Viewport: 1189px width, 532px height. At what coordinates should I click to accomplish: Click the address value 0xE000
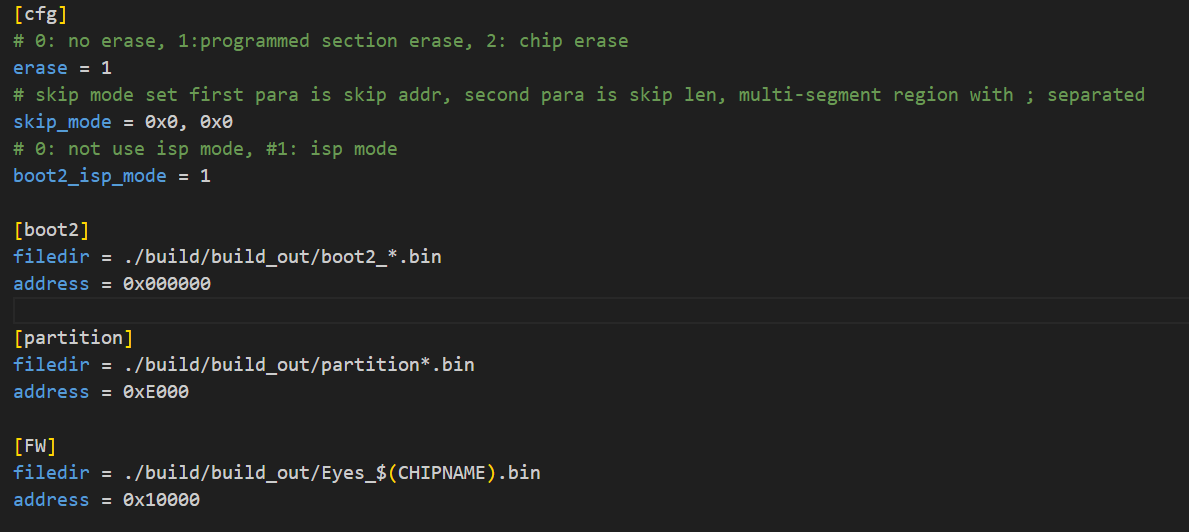pos(155,392)
